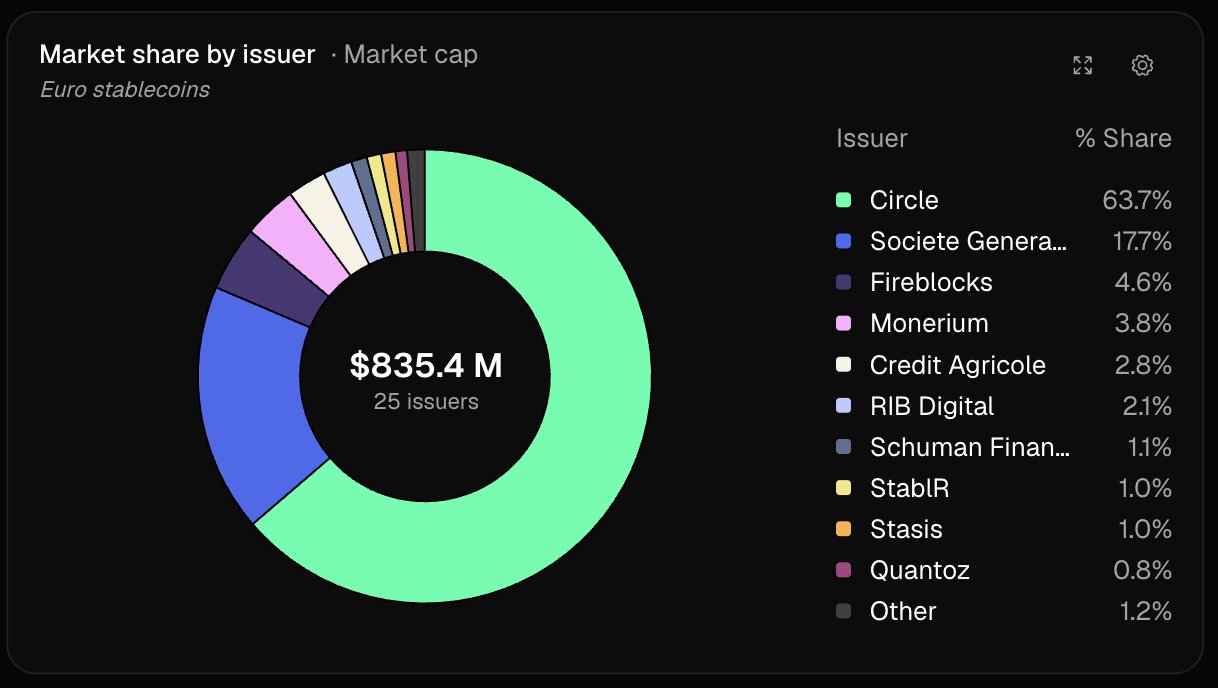Click the 63.7% share value

point(1137,200)
